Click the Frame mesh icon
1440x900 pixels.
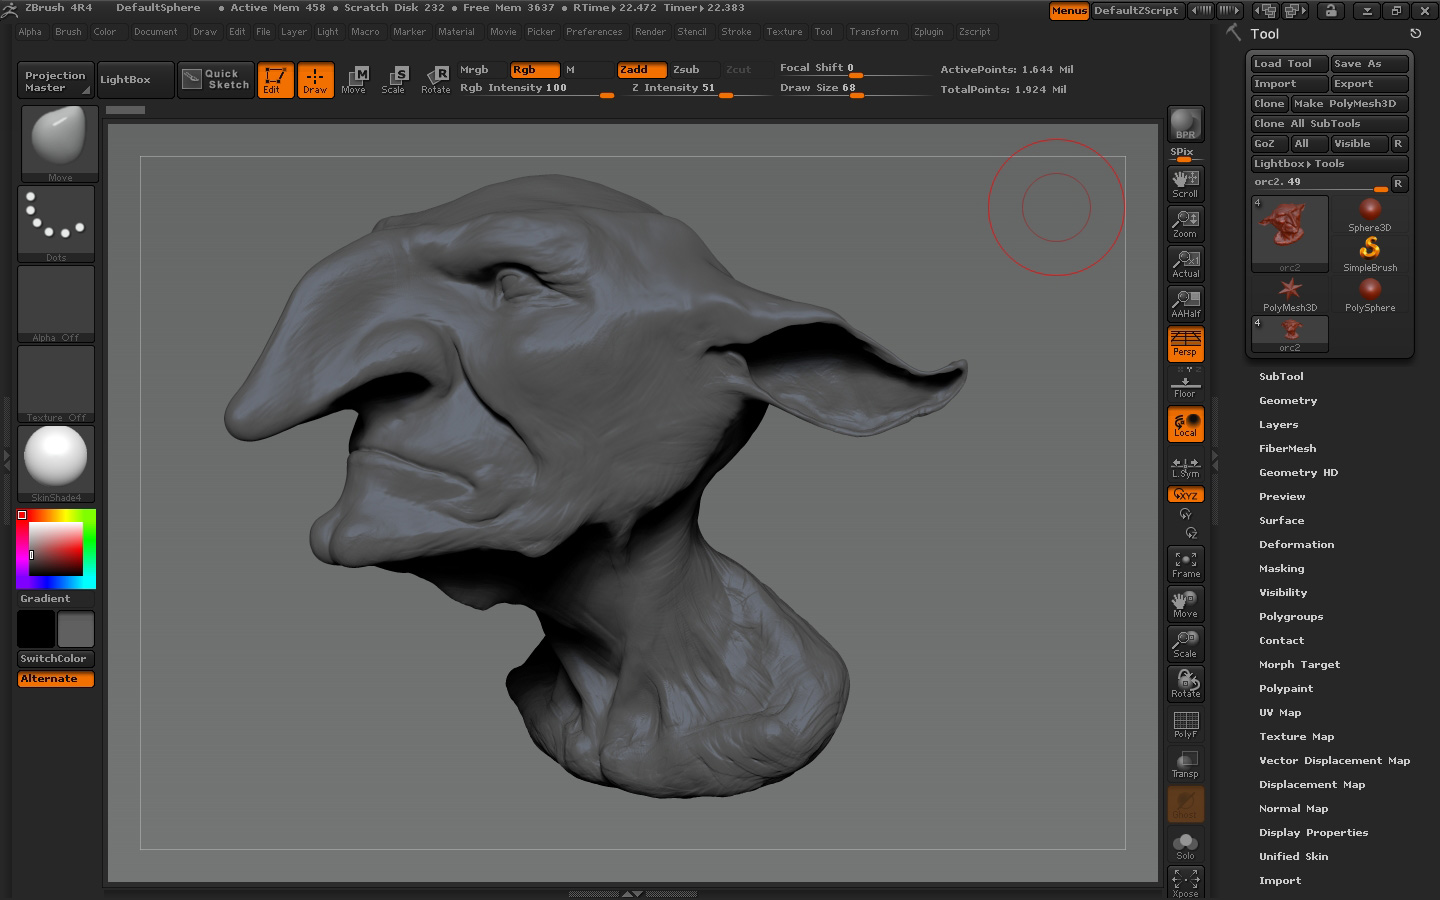point(1185,564)
